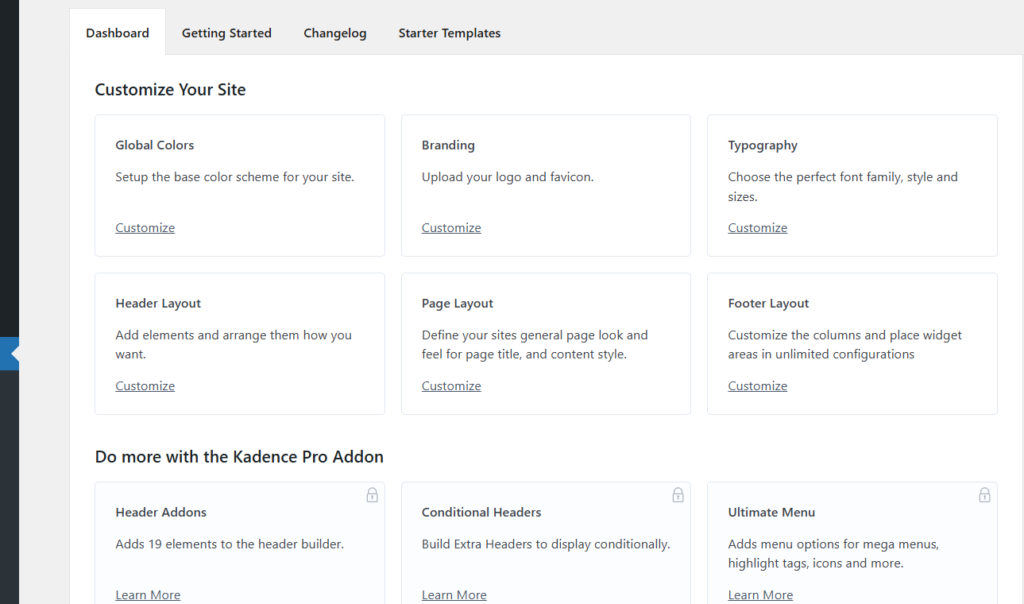The image size is (1024, 604).
Task: Select the Starter Templates tab
Action: click(x=449, y=32)
